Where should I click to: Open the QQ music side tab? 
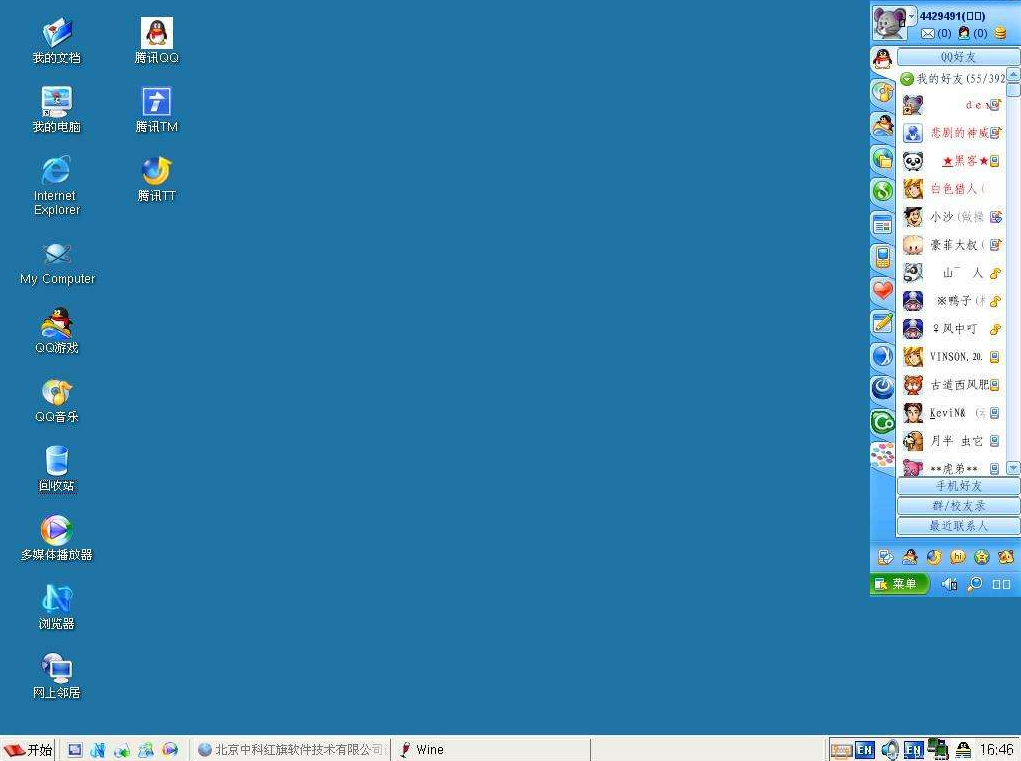click(882, 92)
